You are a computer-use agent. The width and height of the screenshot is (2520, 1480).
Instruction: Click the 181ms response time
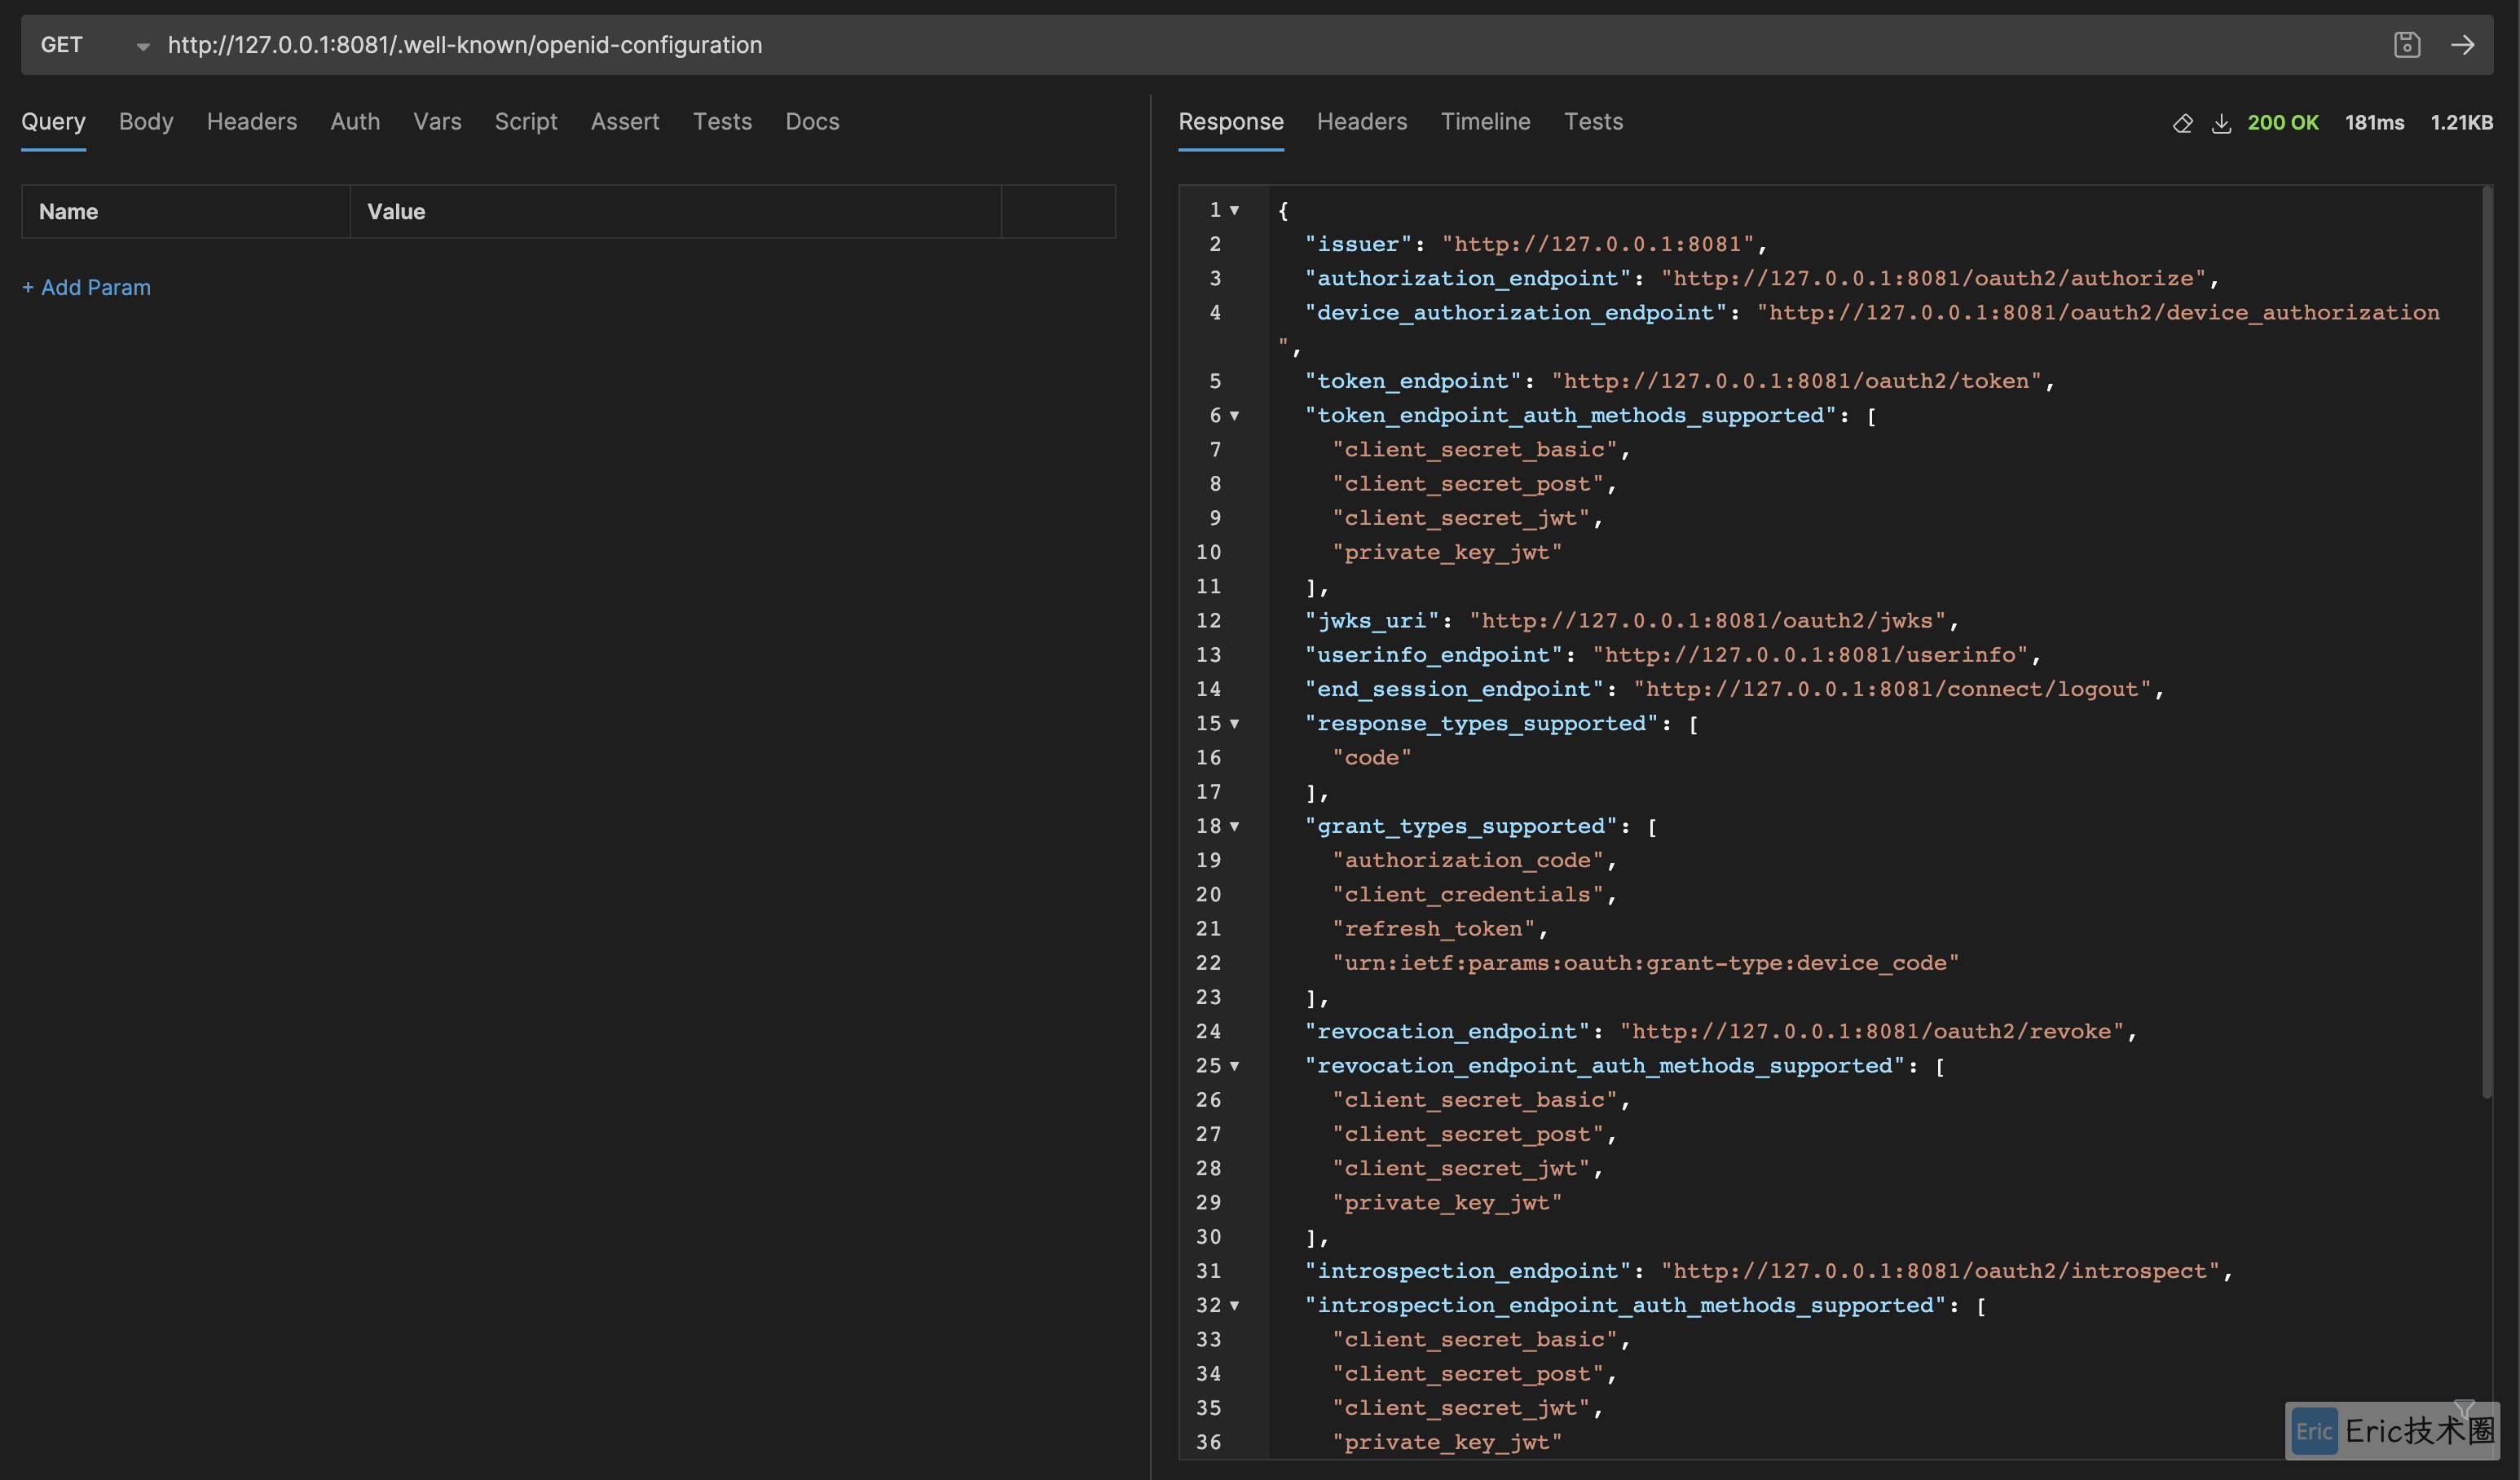point(2374,123)
